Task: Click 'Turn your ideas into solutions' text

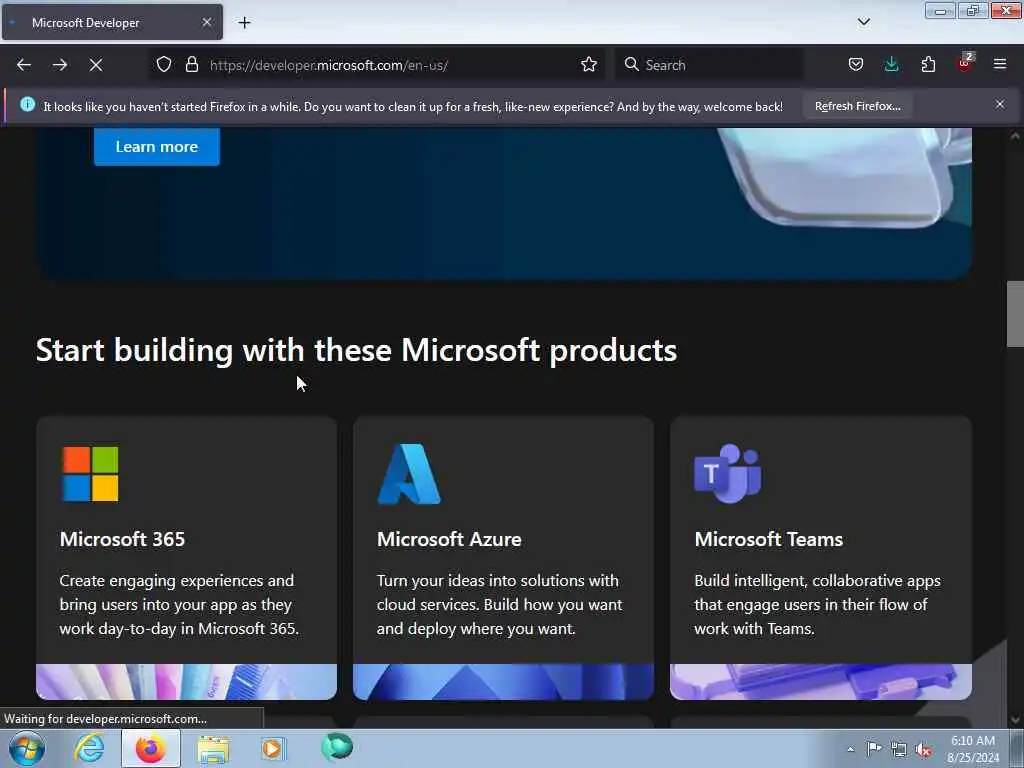Action: pyautogui.click(x=500, y=605)
